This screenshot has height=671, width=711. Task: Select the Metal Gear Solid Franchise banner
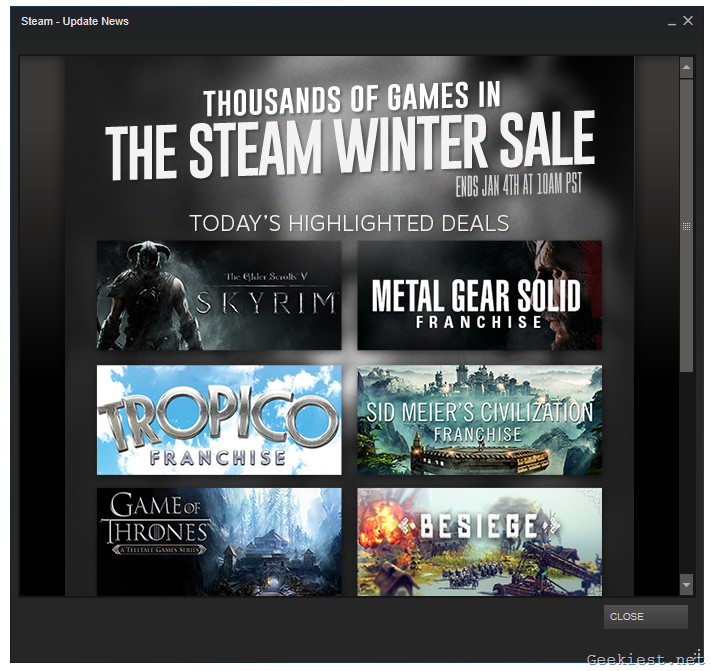pyautogui.click(x=479, y=295)
